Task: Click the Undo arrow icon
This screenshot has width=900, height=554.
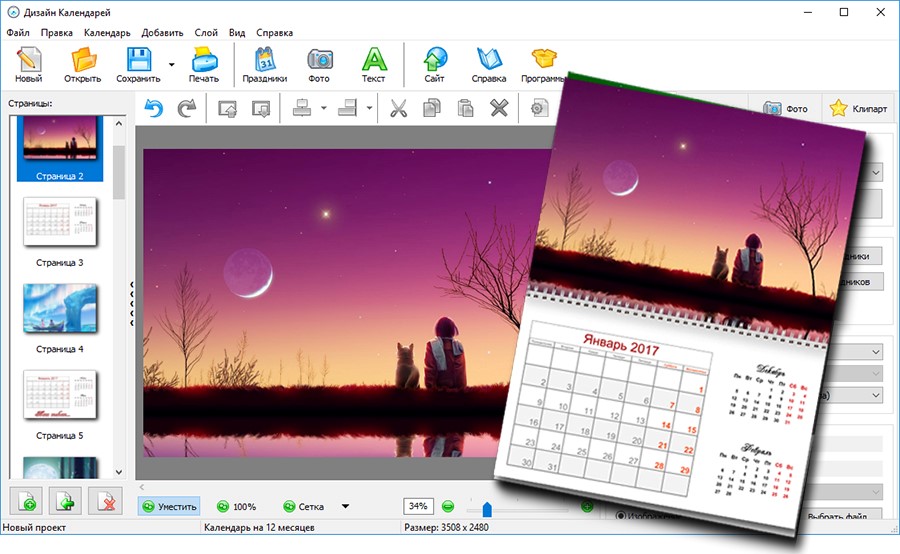Action: tap(154, 108)
